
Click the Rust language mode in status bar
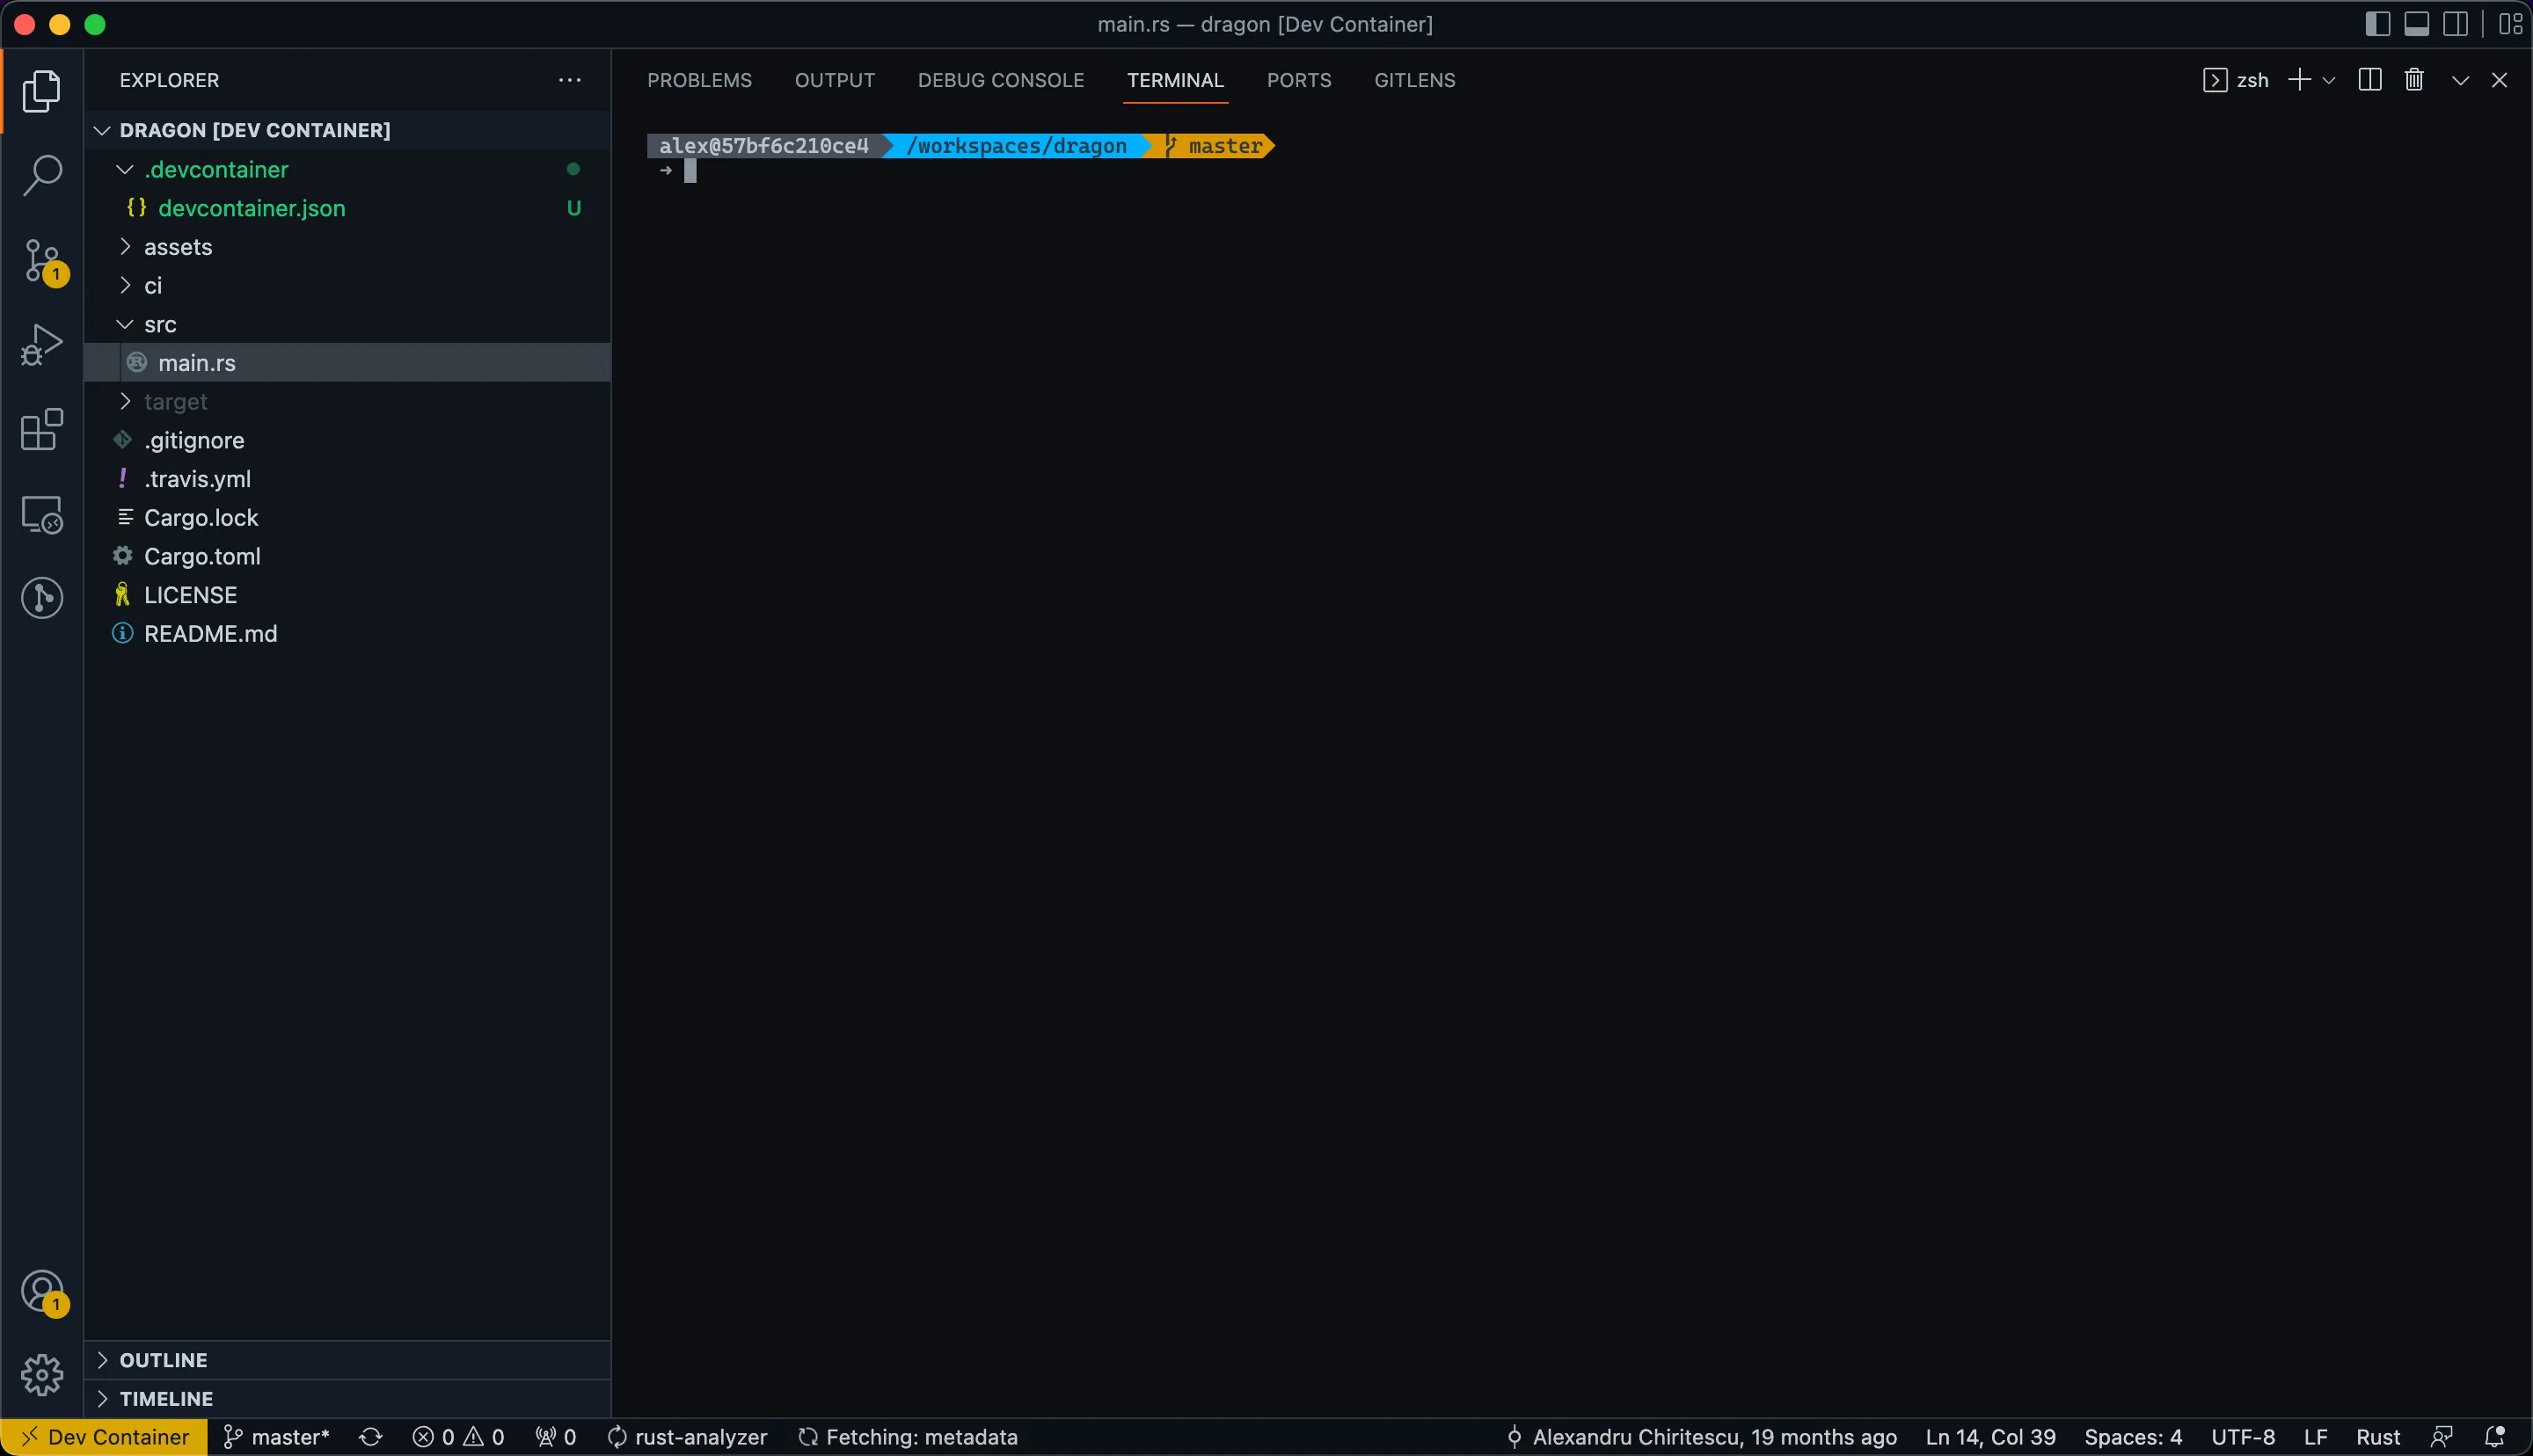(2377, 1437)
